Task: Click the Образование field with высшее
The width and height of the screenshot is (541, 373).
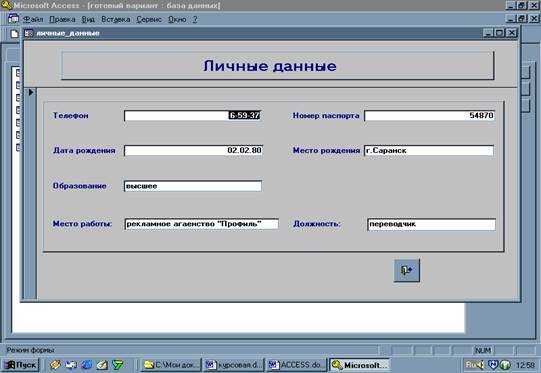Action: point(193,186)
